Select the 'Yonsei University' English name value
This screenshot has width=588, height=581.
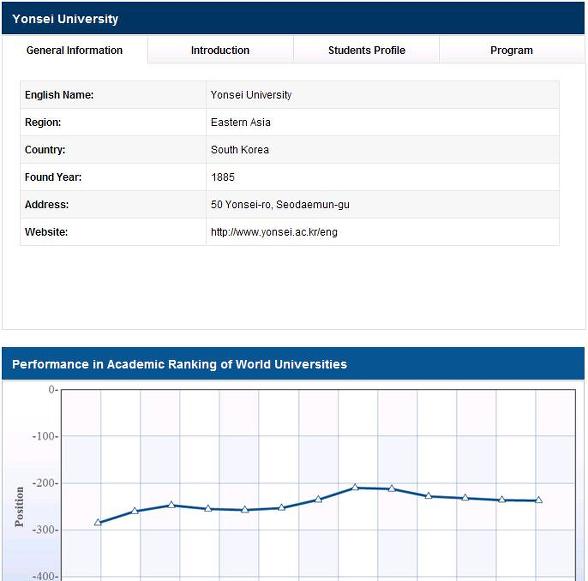click(251, 95)
